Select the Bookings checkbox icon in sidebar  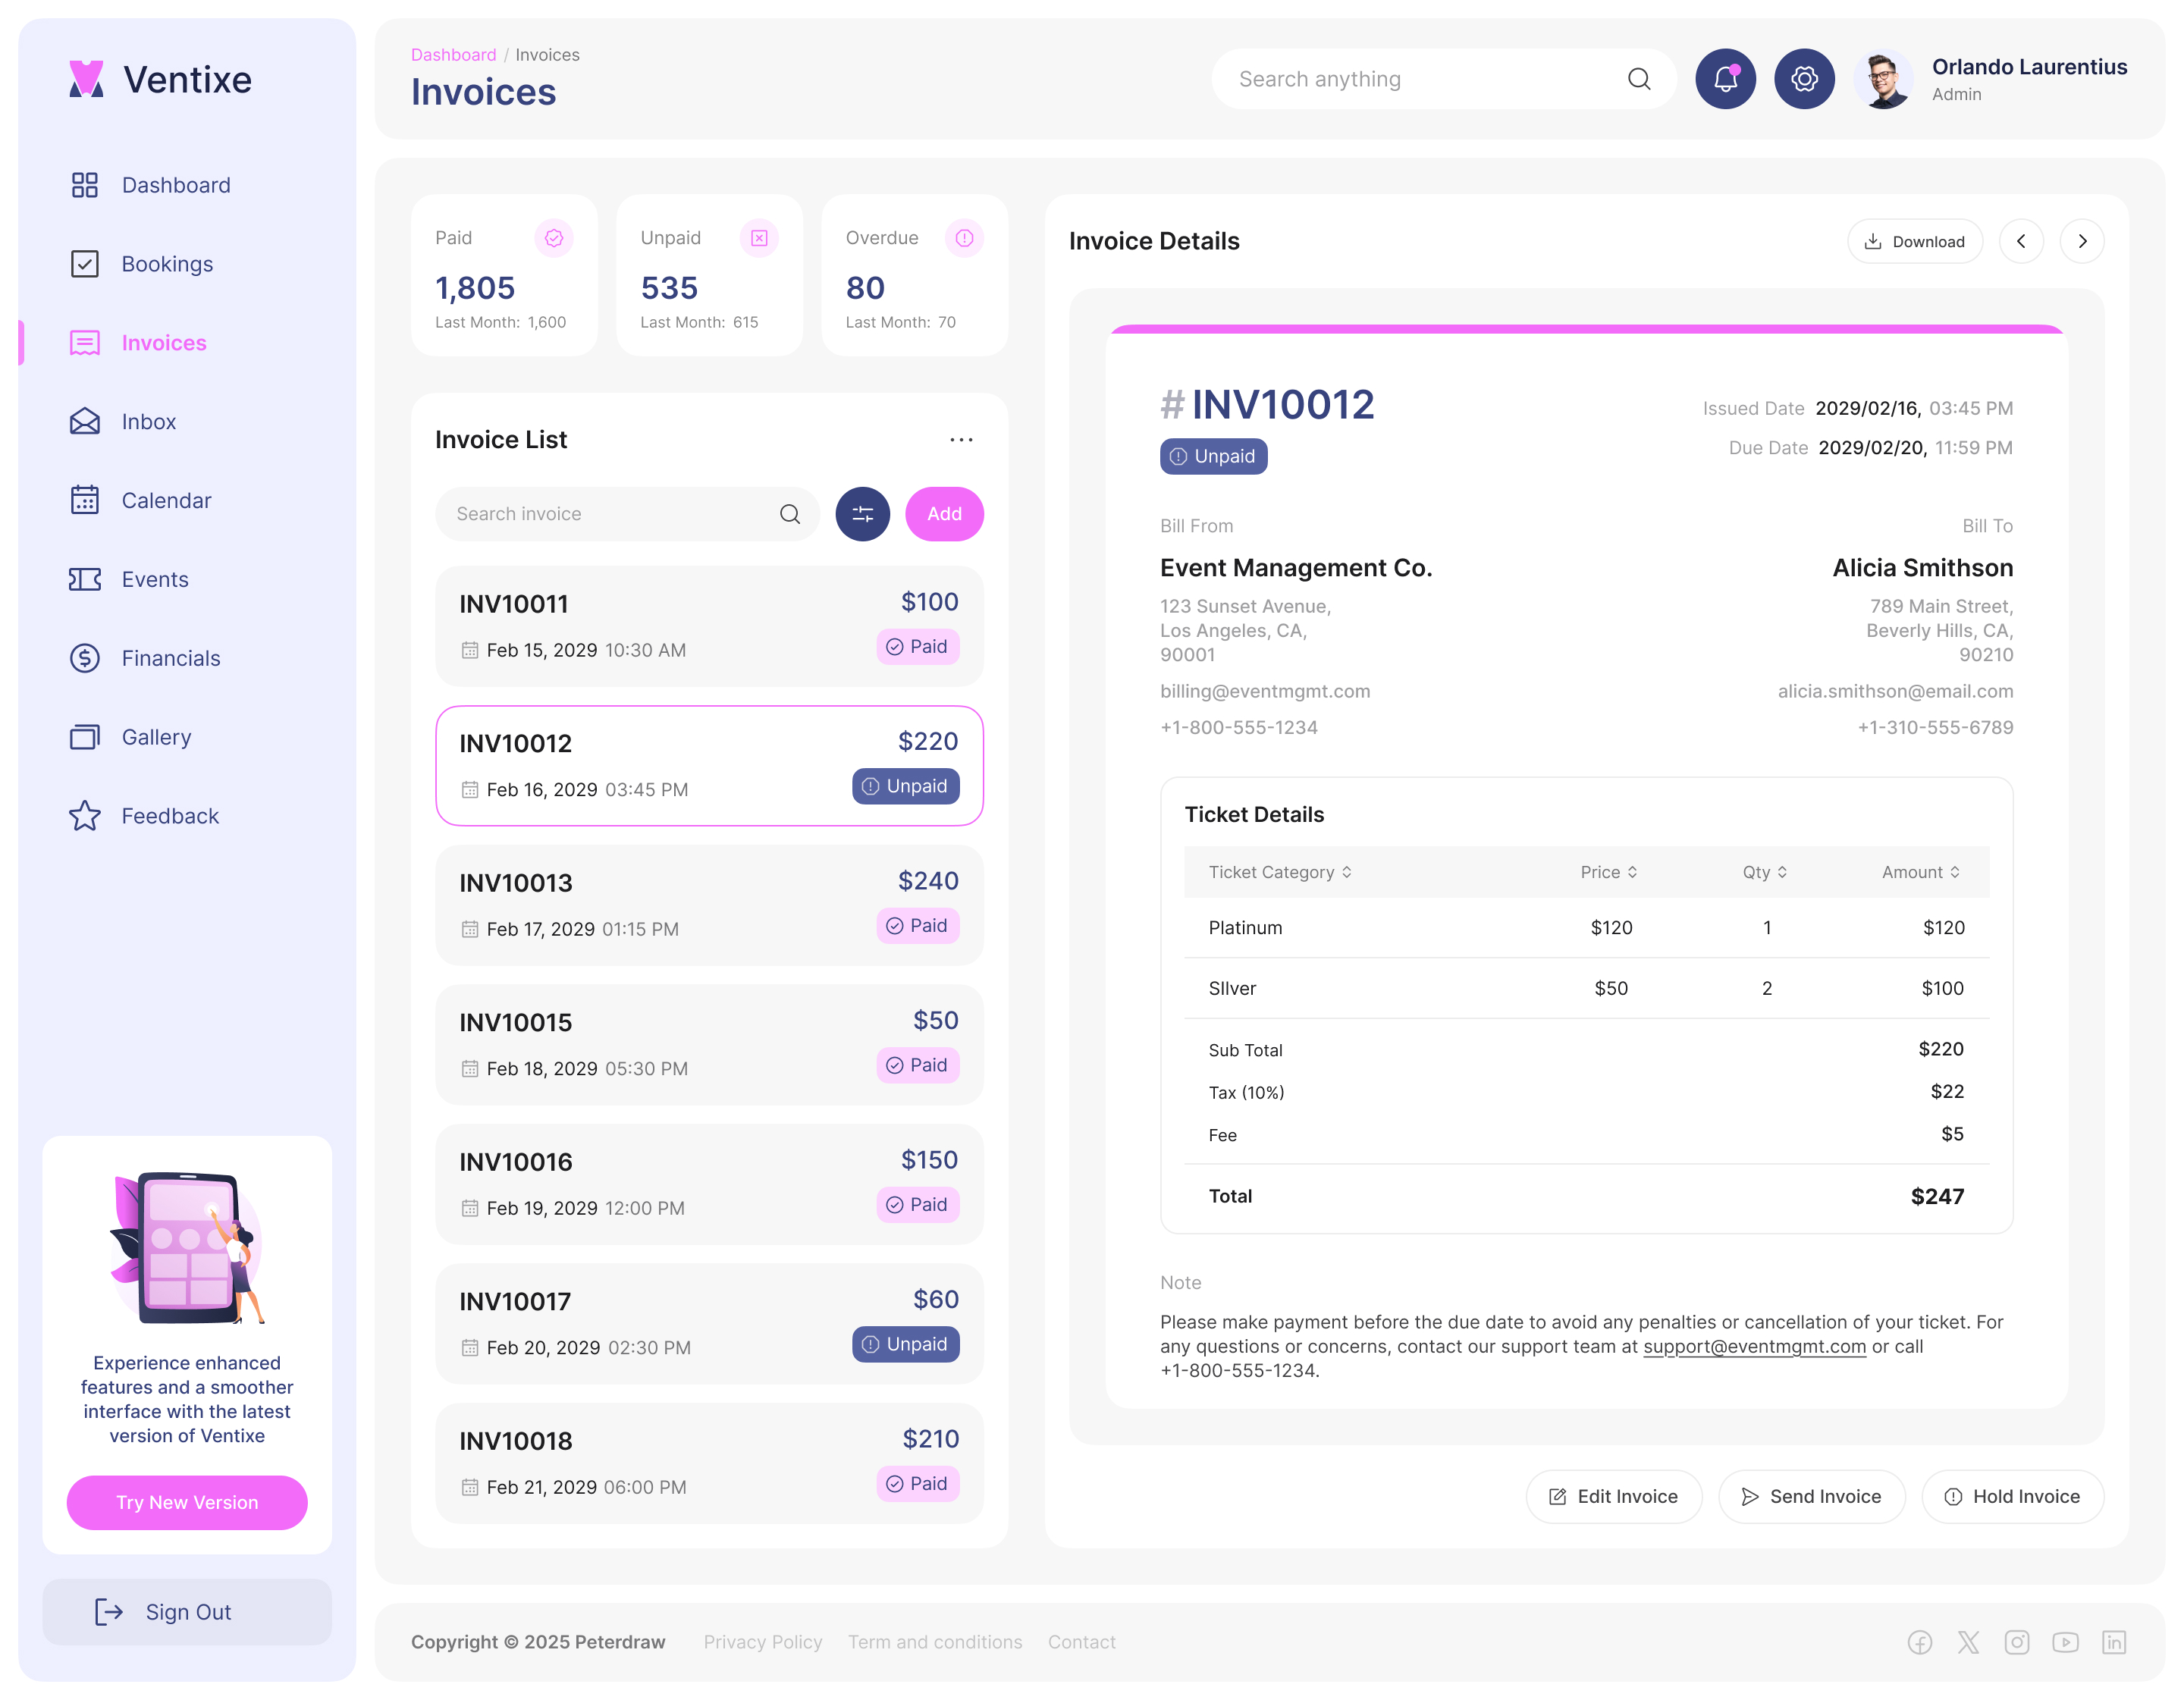pyautogui.click(x=85, y=263)
